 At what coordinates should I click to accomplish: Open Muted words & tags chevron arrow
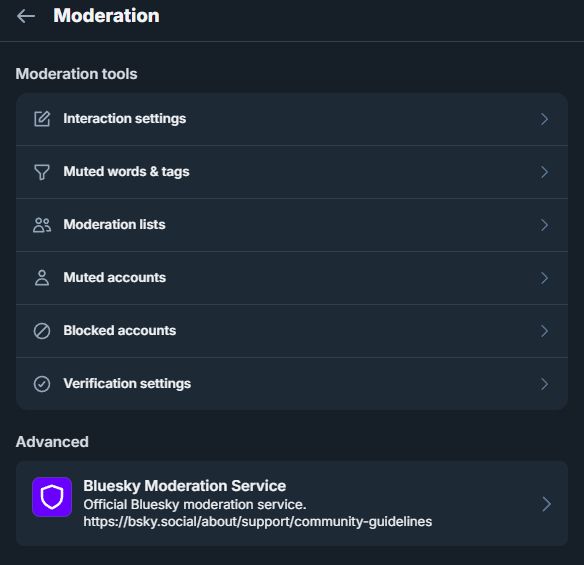[x=545, y=172]
